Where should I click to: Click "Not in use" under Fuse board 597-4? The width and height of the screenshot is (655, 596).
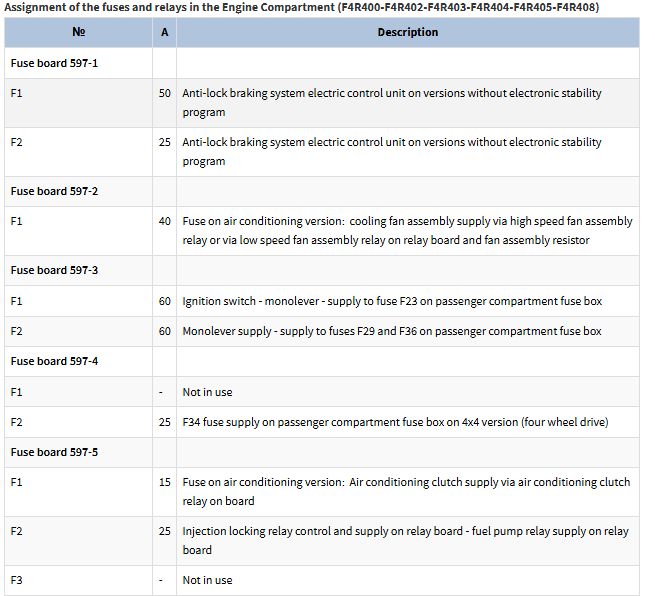click(207, 392)
